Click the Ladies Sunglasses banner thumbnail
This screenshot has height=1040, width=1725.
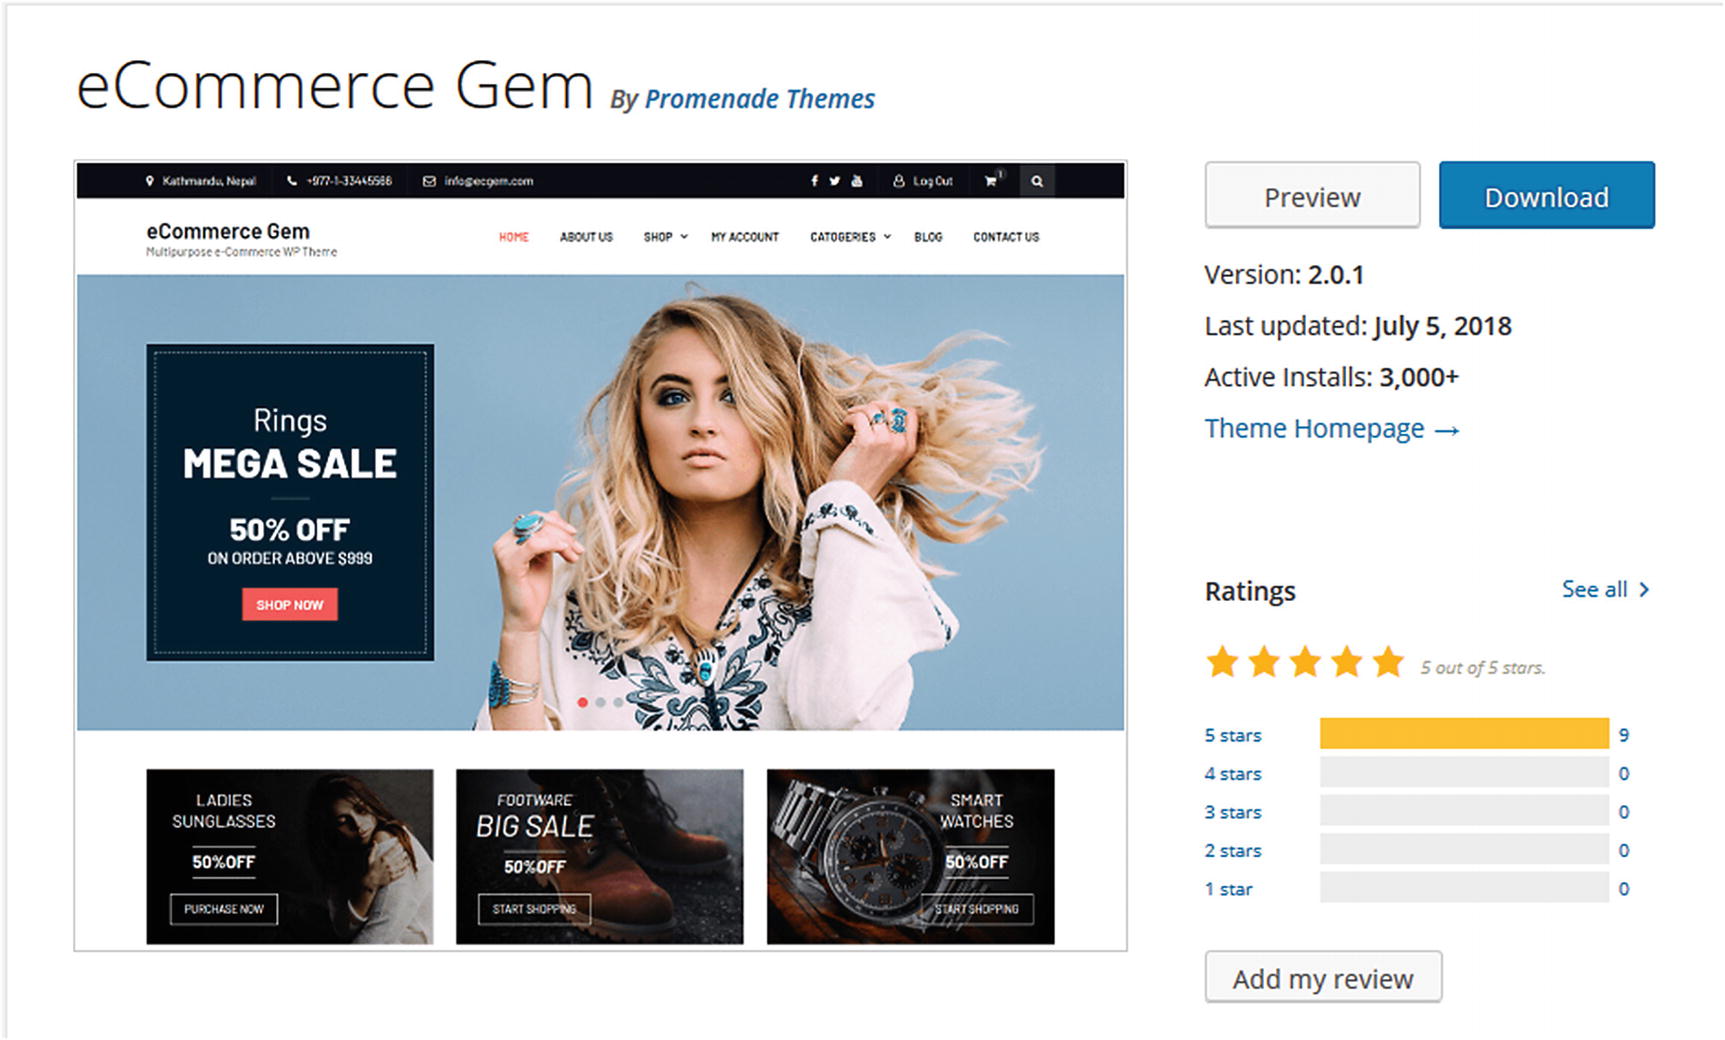(290, 856)
